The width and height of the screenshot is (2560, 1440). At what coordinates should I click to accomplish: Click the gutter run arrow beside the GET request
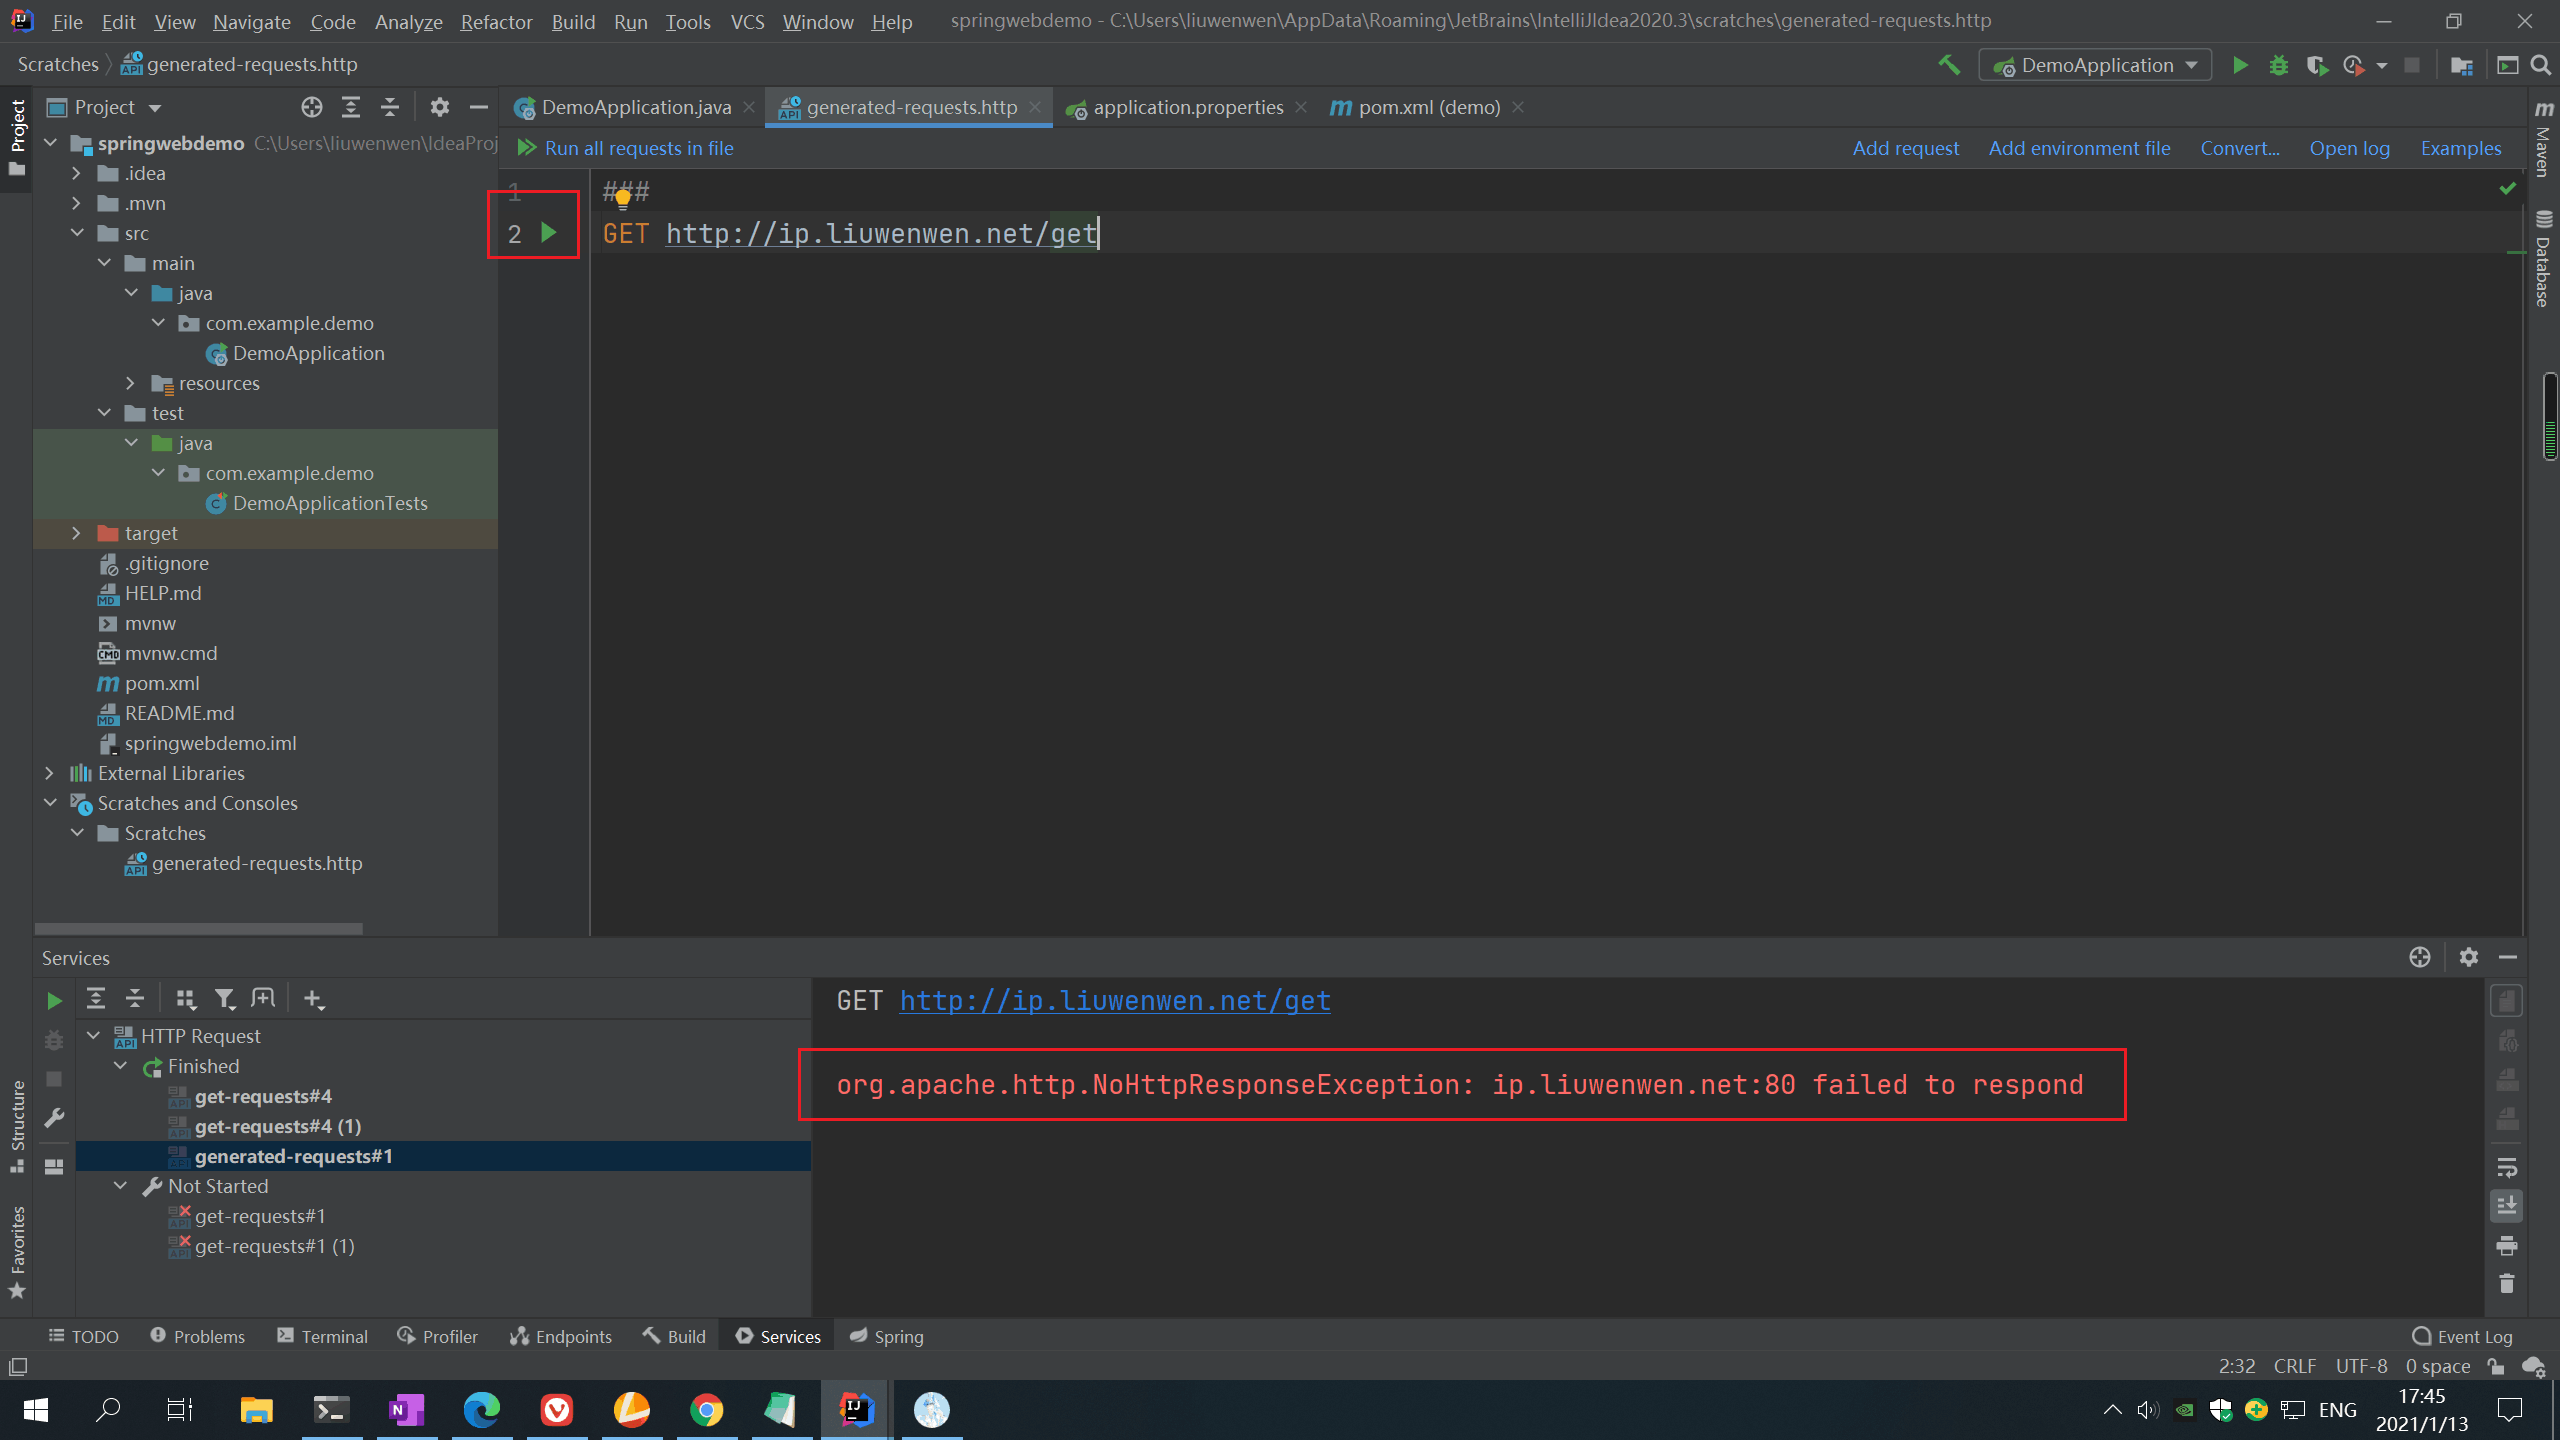click(548, 233)
